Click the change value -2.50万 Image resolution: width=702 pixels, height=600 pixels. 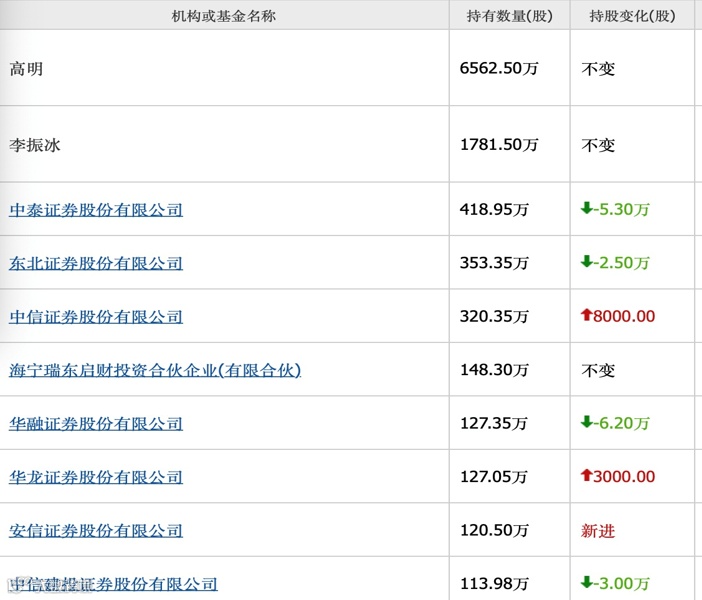[622, 262]
